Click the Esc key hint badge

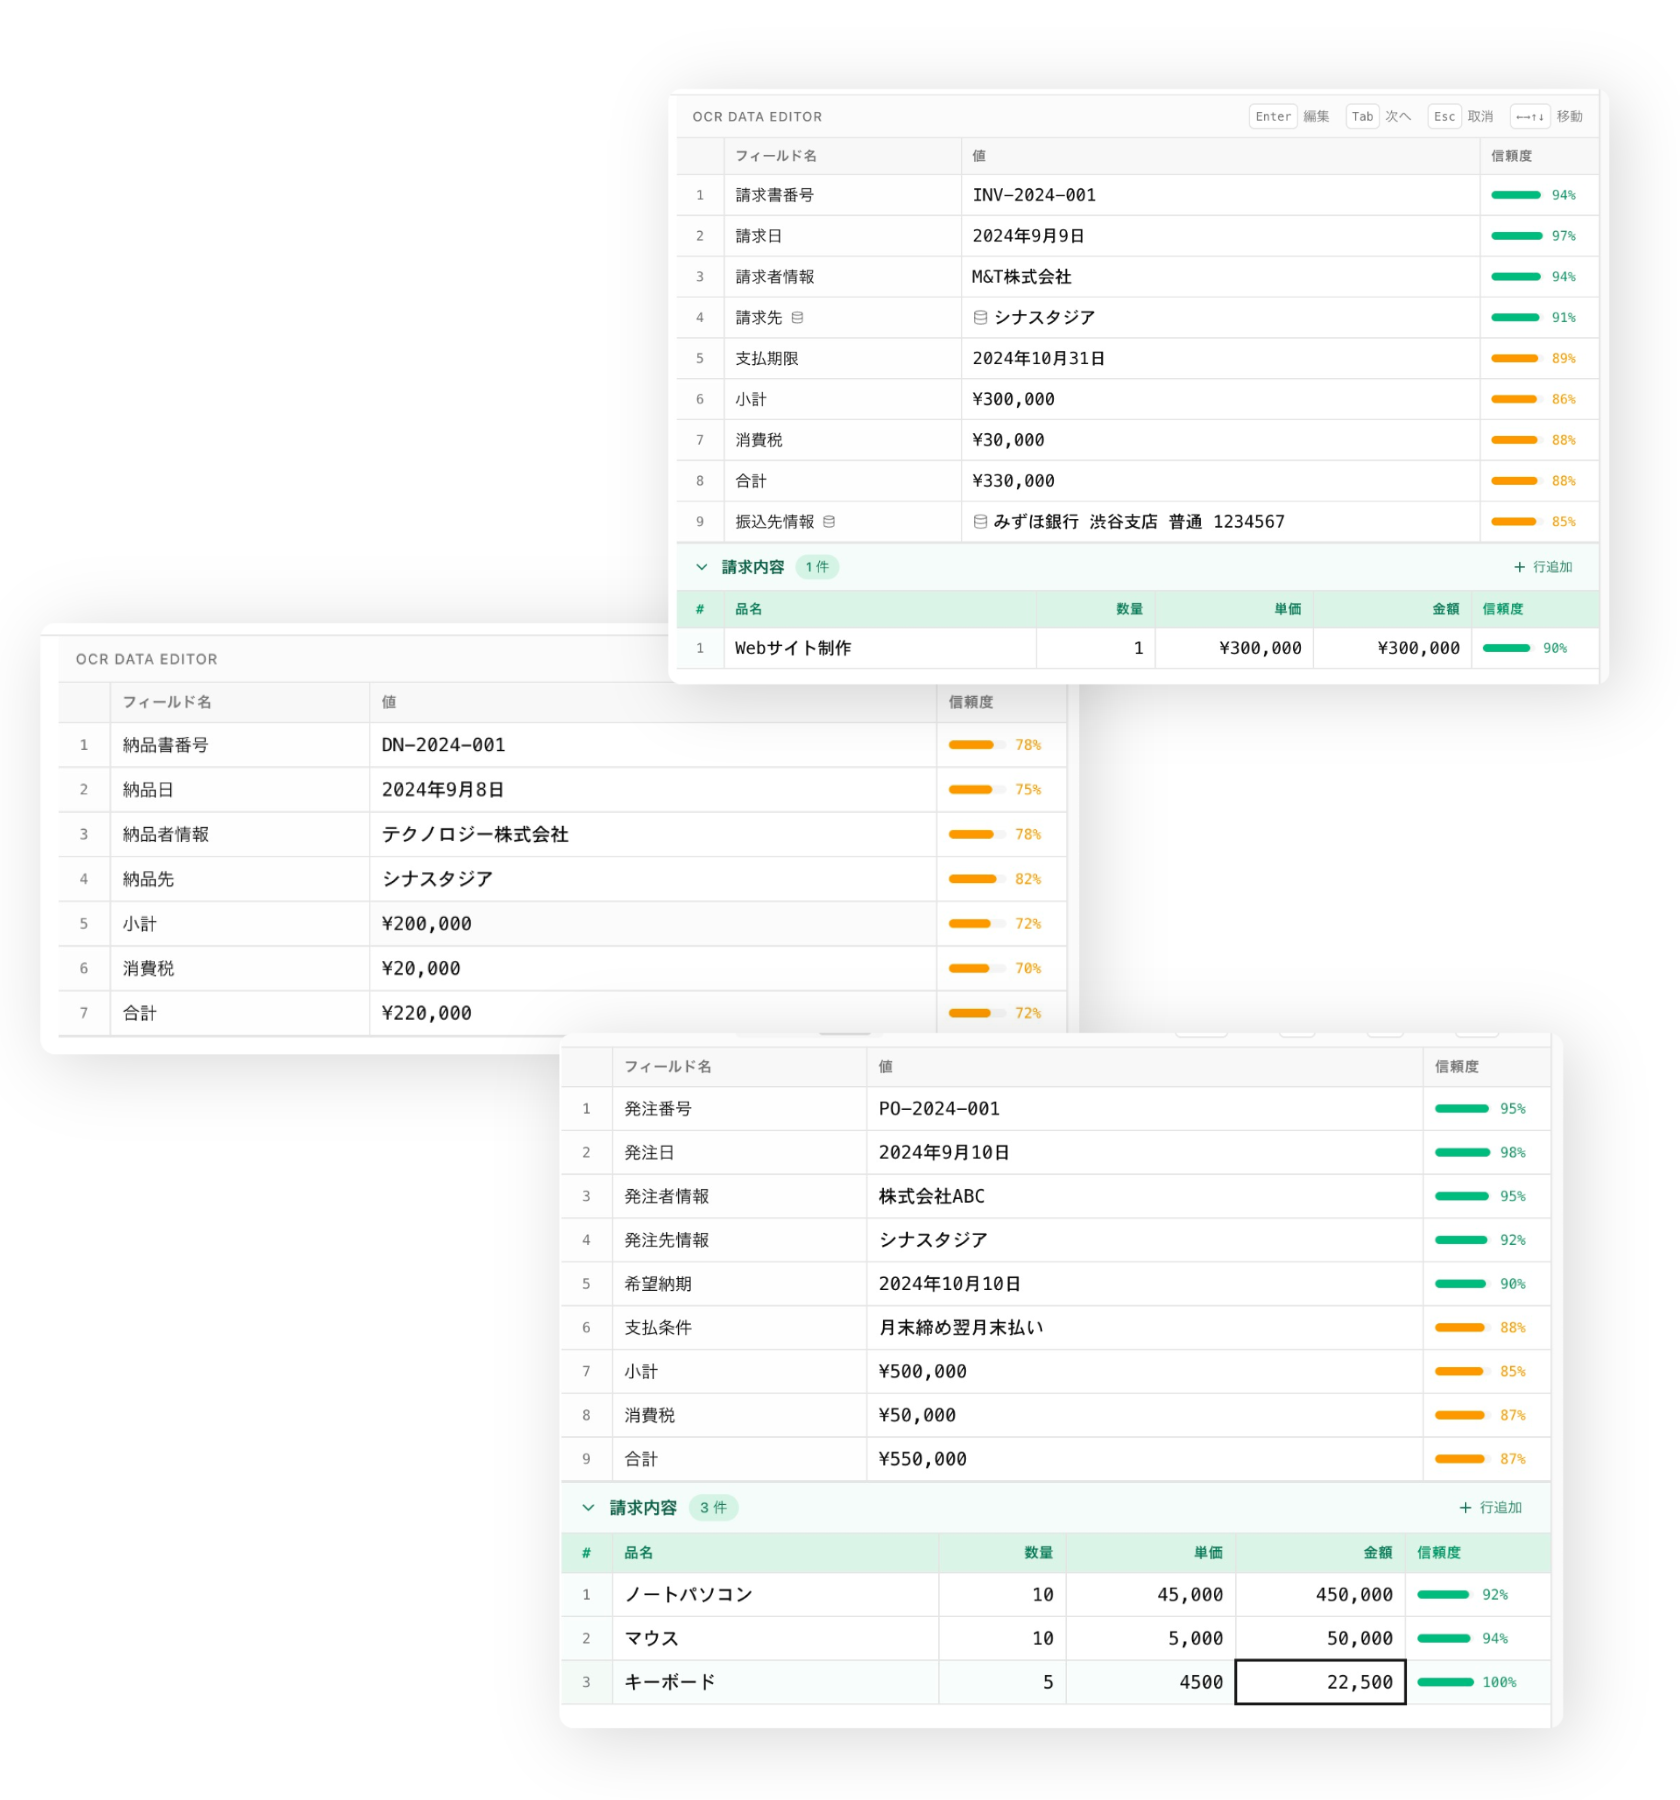(x=1444, y=117)
